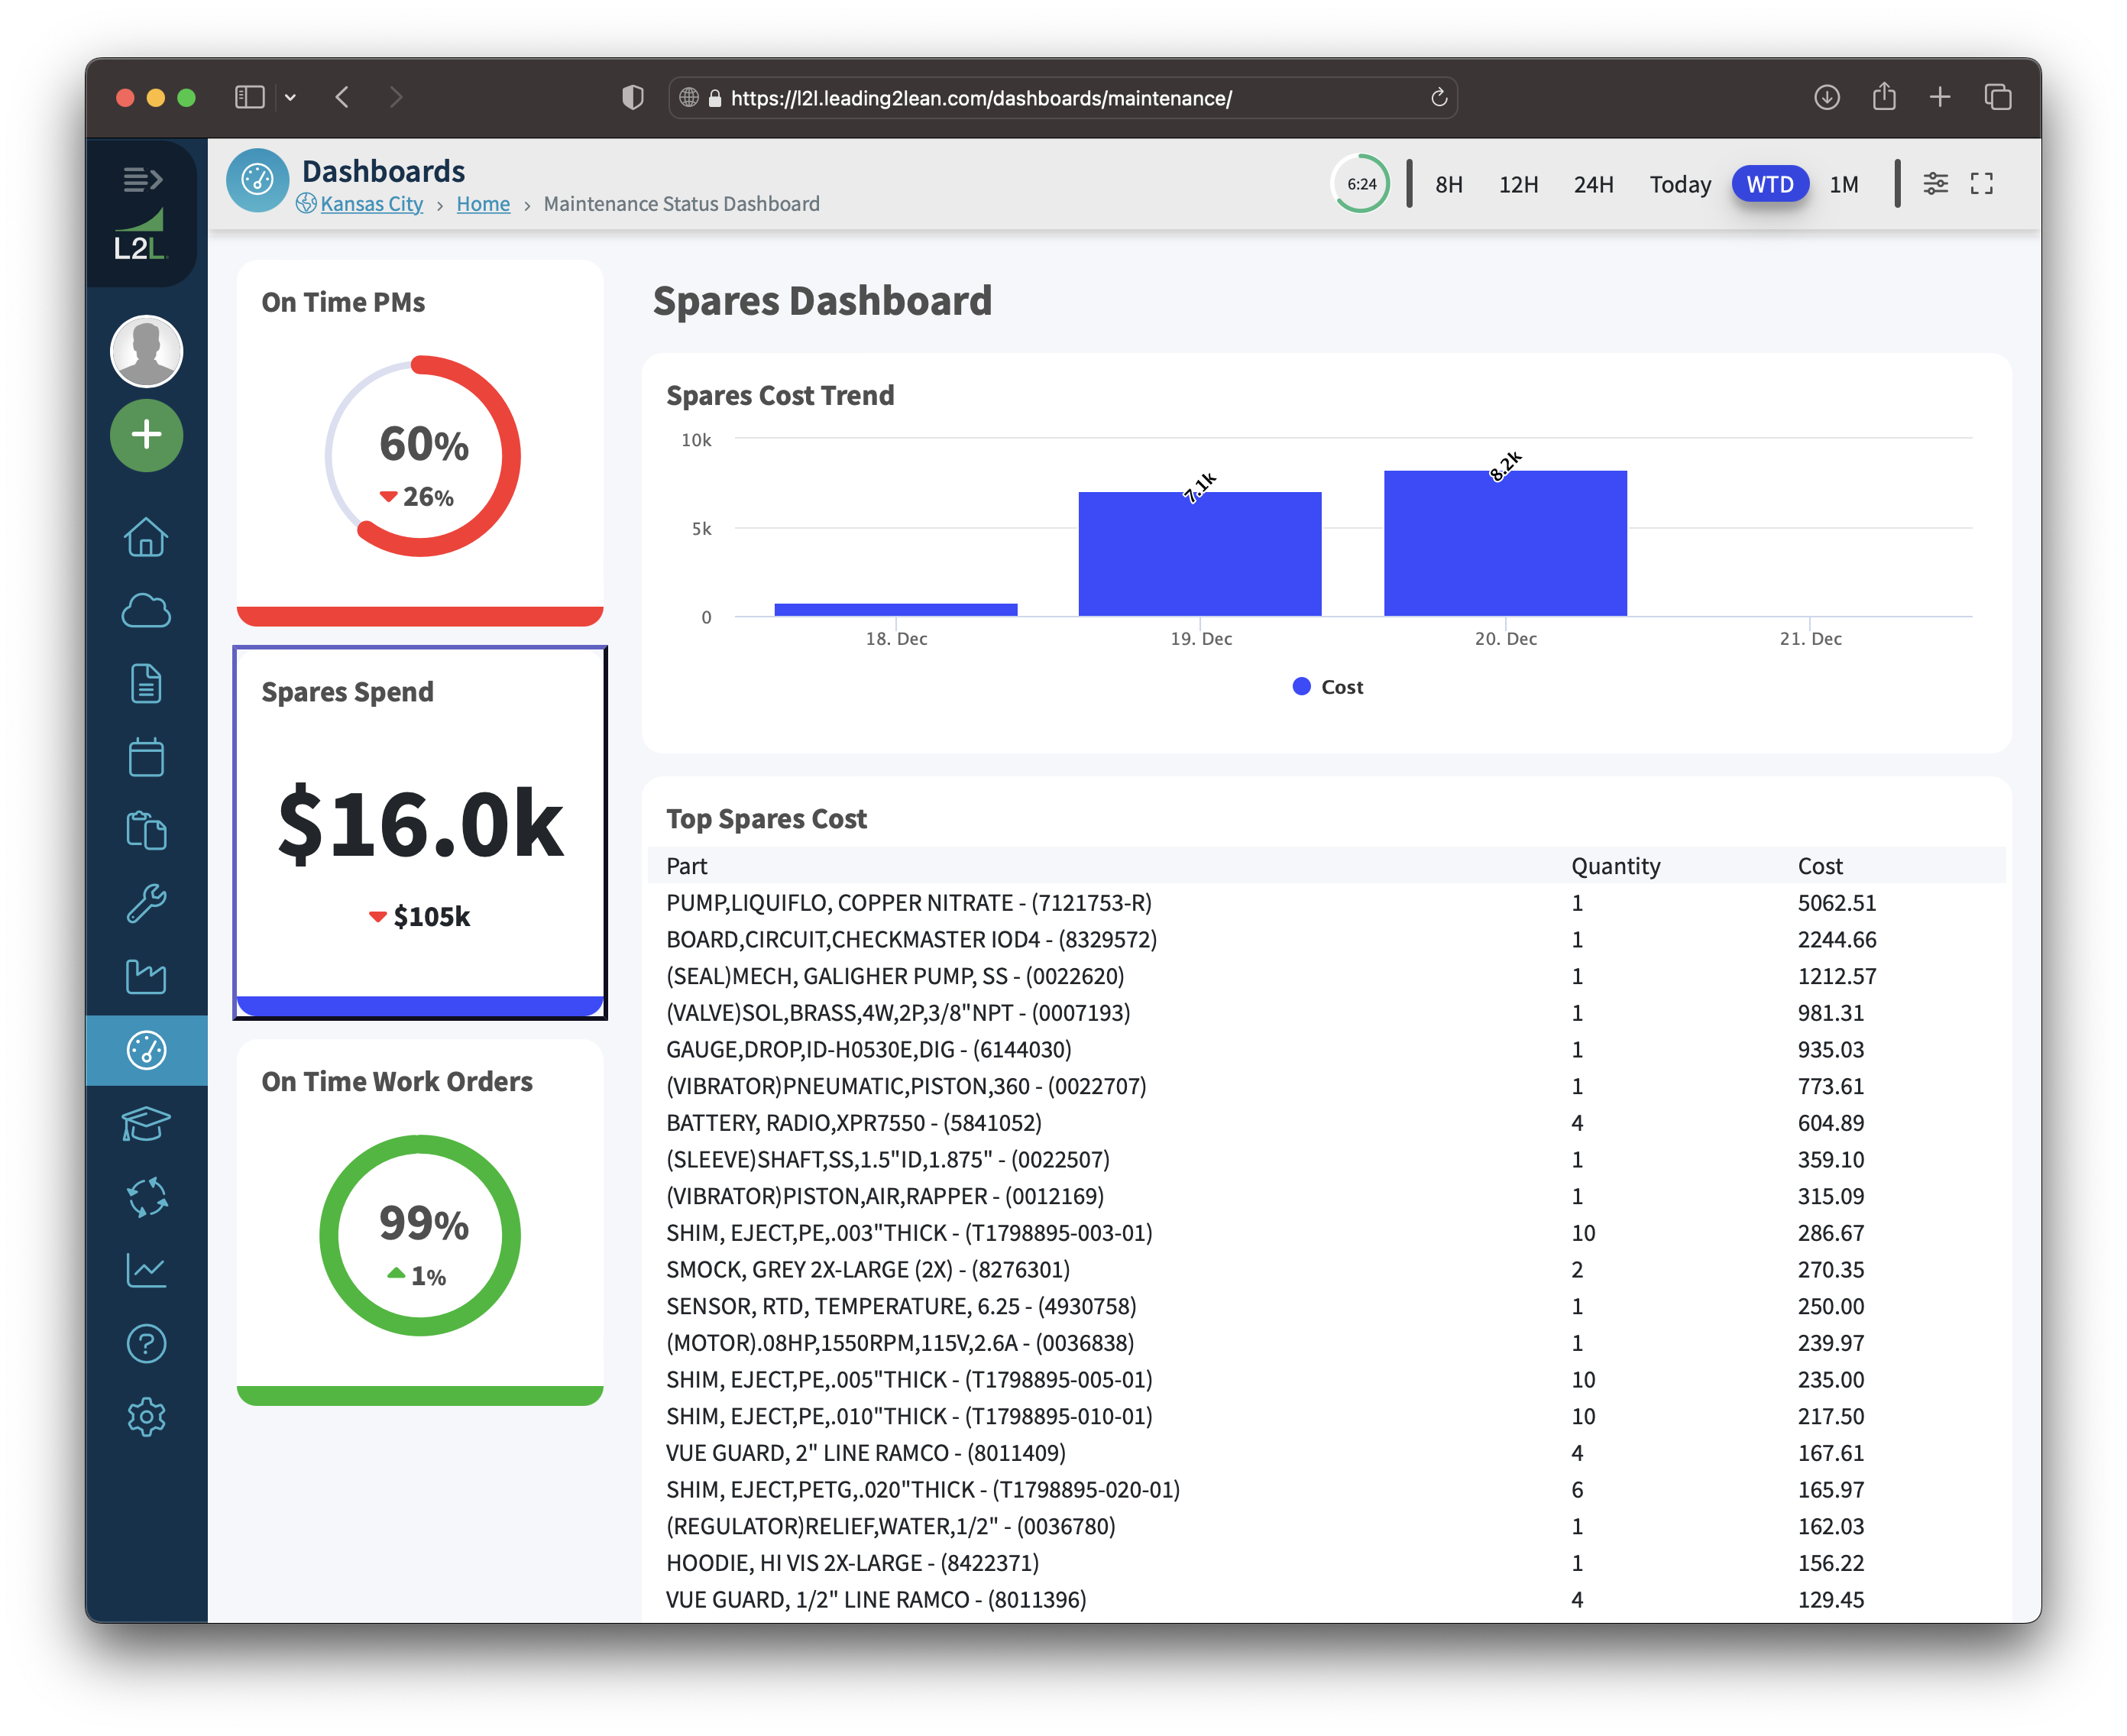The image size is (2127, 1736).
Task: Sort by the Part column header
Action: coord(687,866)
